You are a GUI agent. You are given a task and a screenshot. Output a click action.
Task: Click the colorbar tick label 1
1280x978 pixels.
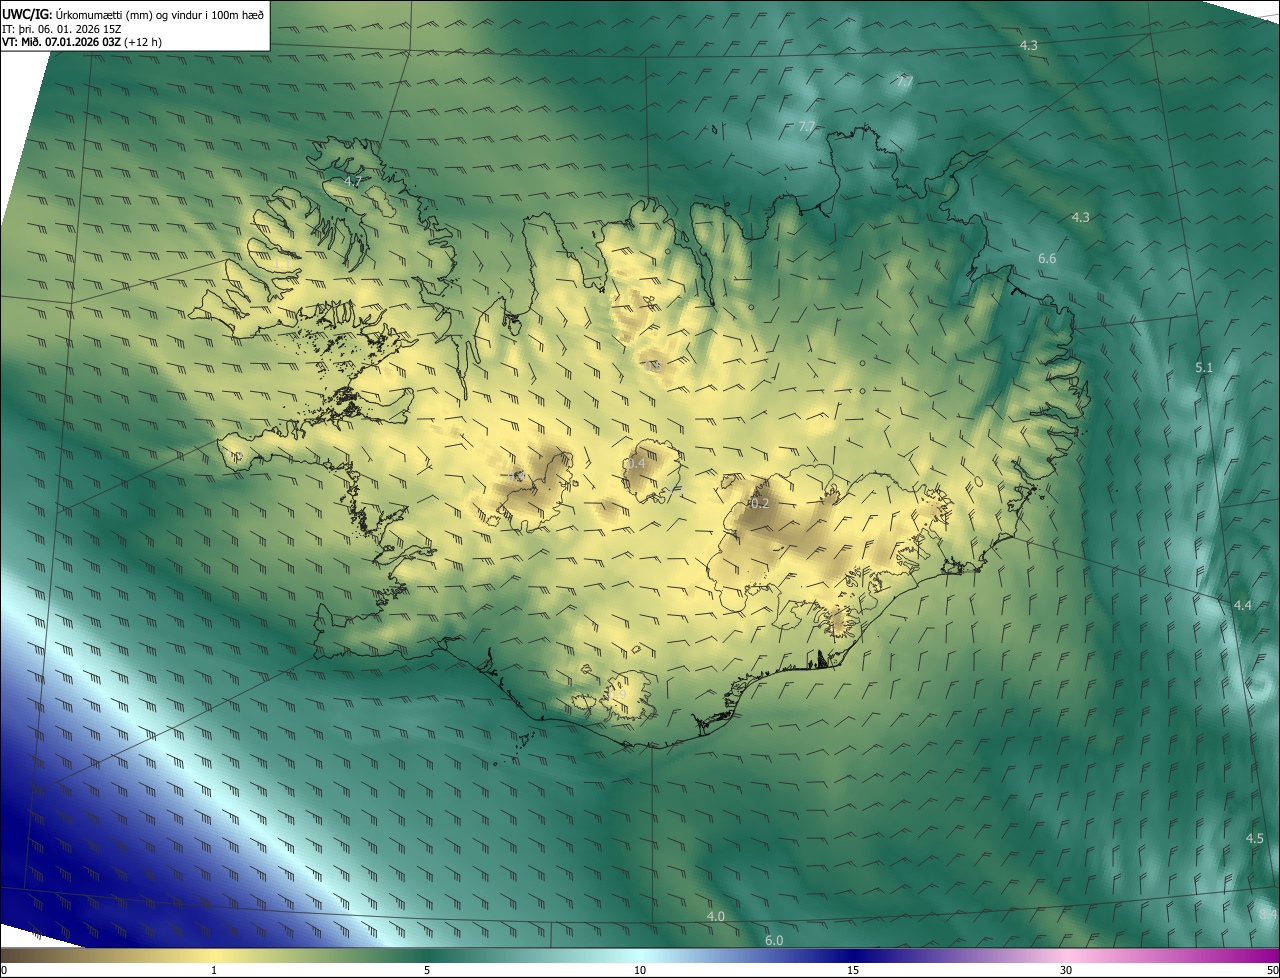point(214,971)
